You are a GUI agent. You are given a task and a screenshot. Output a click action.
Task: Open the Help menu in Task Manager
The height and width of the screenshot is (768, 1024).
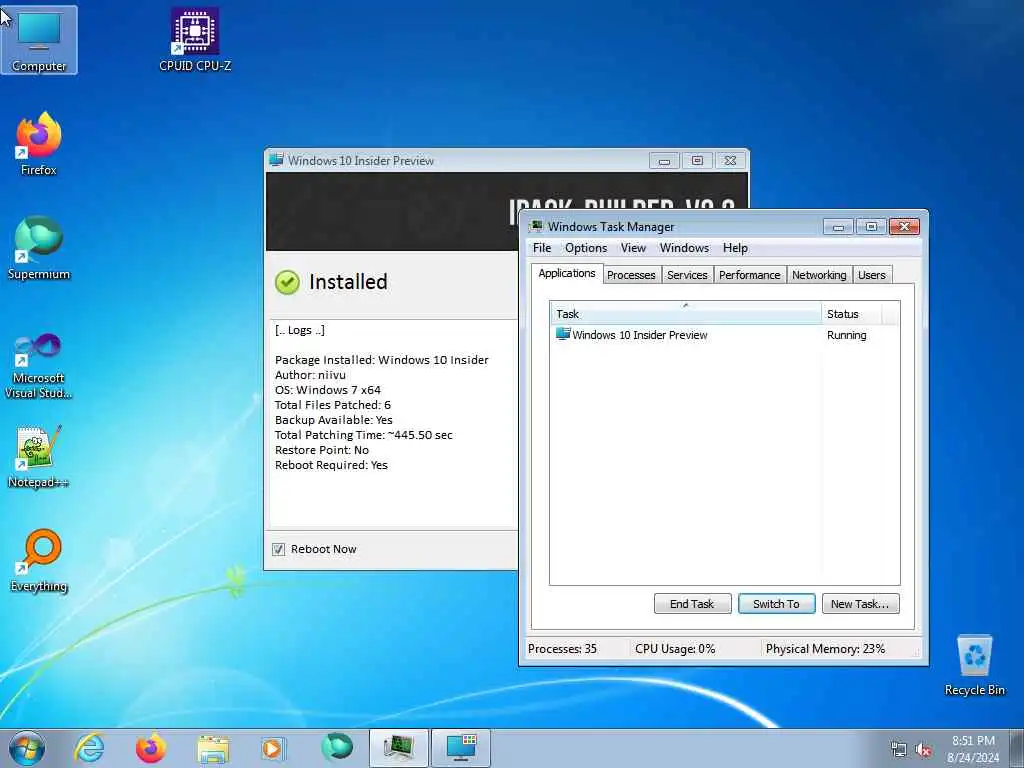coord(735,248)
